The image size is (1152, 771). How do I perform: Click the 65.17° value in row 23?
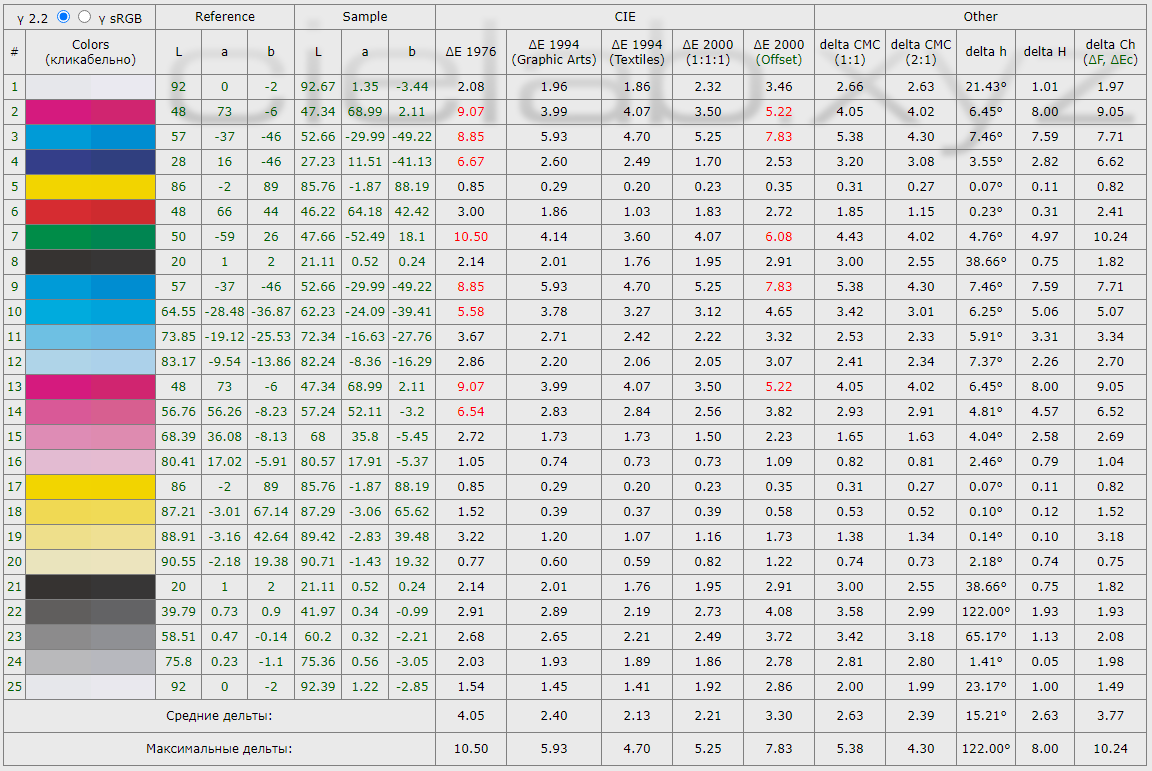coord(986,636)
